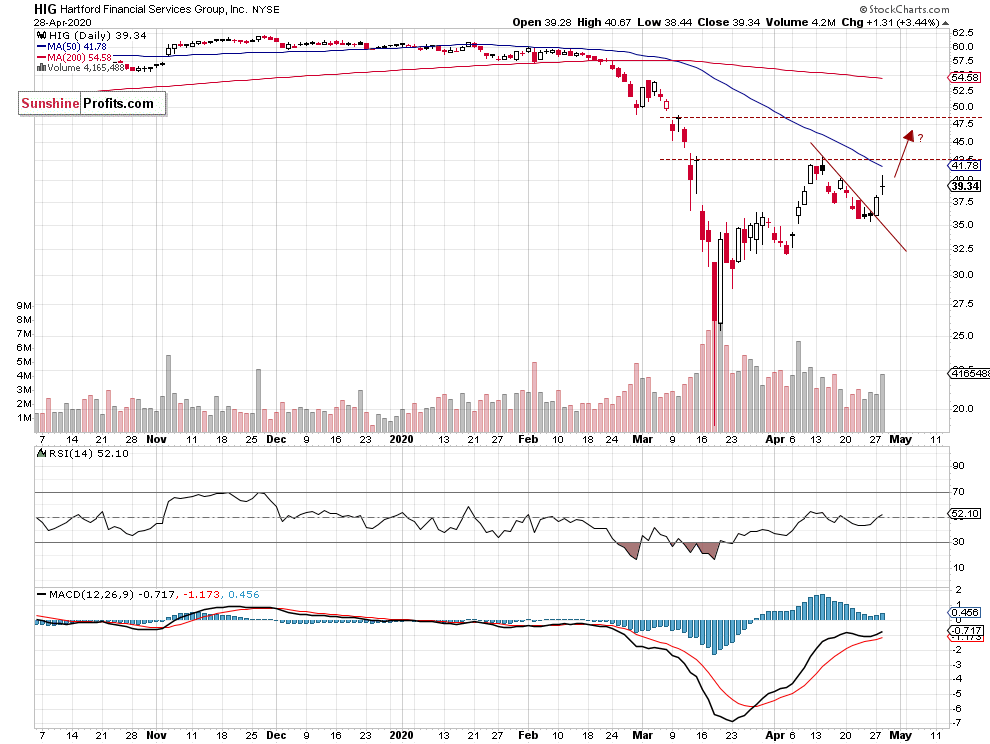Click the HIG (Daily) 39.34 legend label

(x=97, y=35)
